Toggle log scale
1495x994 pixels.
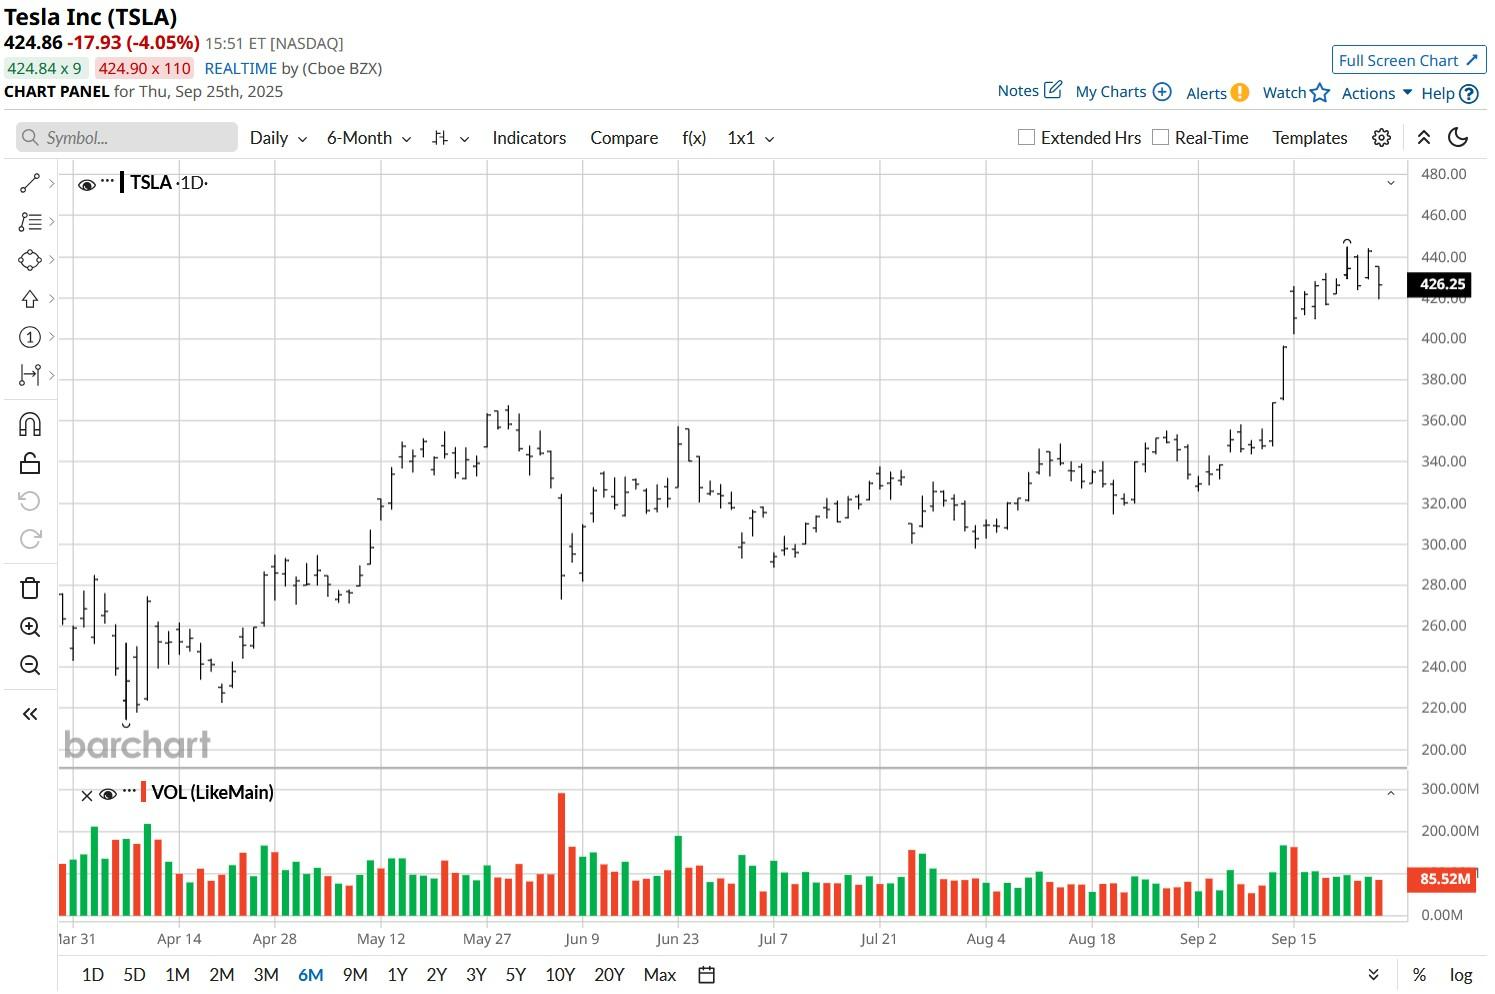click(1461, 975)
